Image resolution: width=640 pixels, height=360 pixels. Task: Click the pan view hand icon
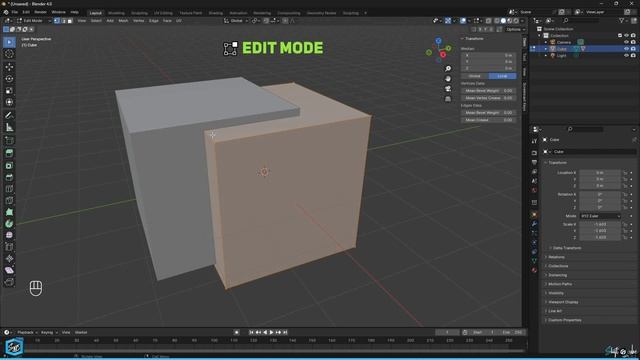[x=448, y=79]
